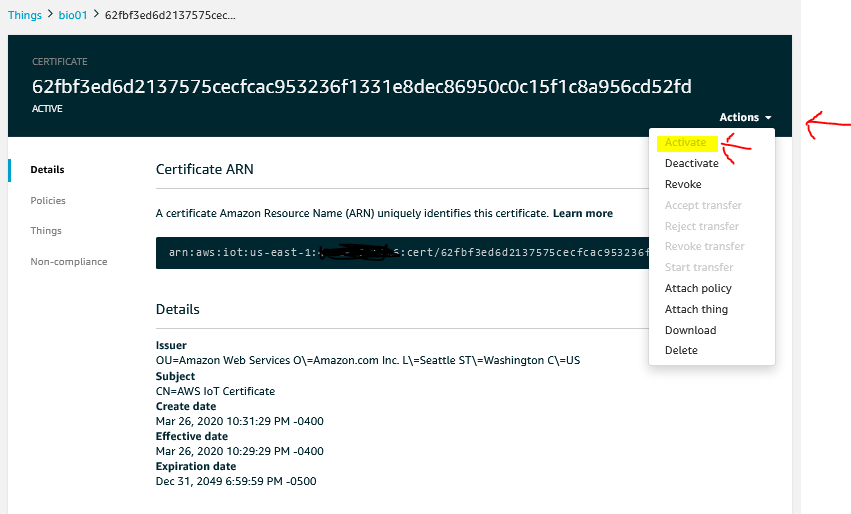Open the Actions dropdown menu

click(x=744, y=118)
